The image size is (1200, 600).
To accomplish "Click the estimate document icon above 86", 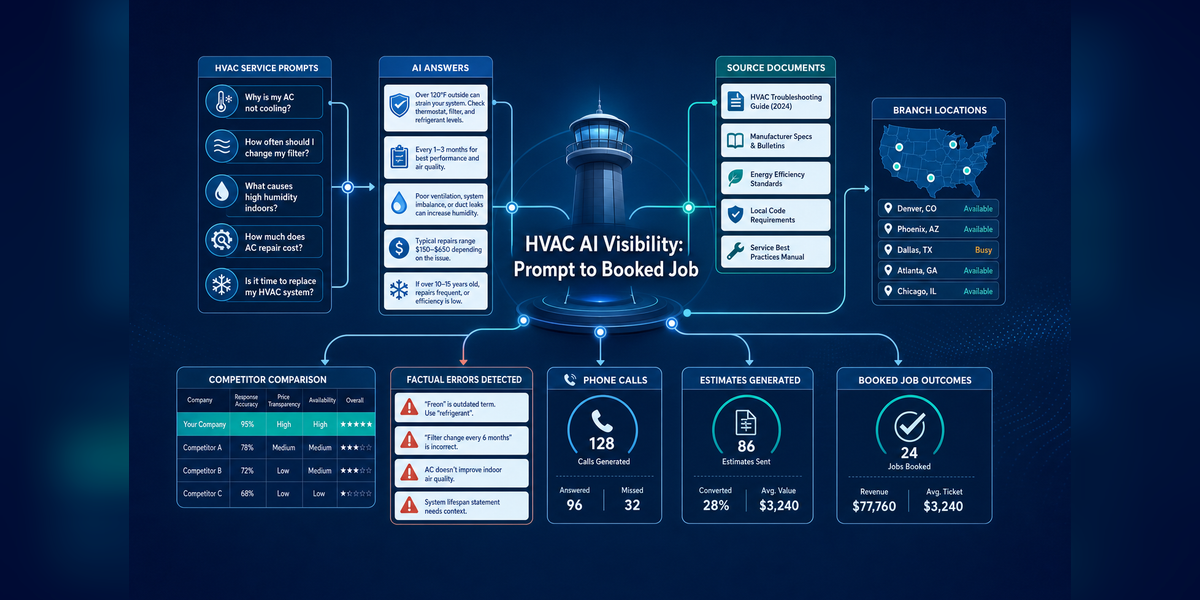I will tap(745, 422).
